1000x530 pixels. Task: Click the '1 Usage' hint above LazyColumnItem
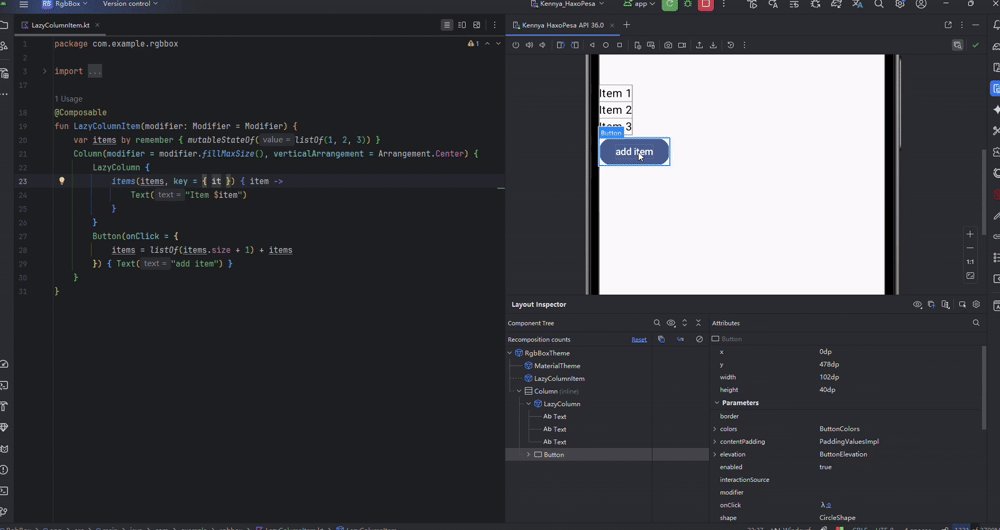68,99
